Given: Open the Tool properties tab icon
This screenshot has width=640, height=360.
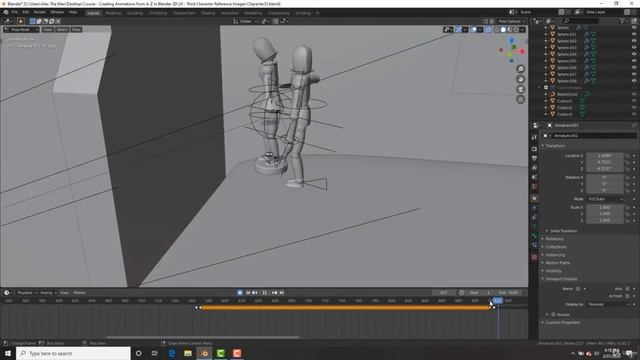Looking at the screenshot, I should (534, 138).
